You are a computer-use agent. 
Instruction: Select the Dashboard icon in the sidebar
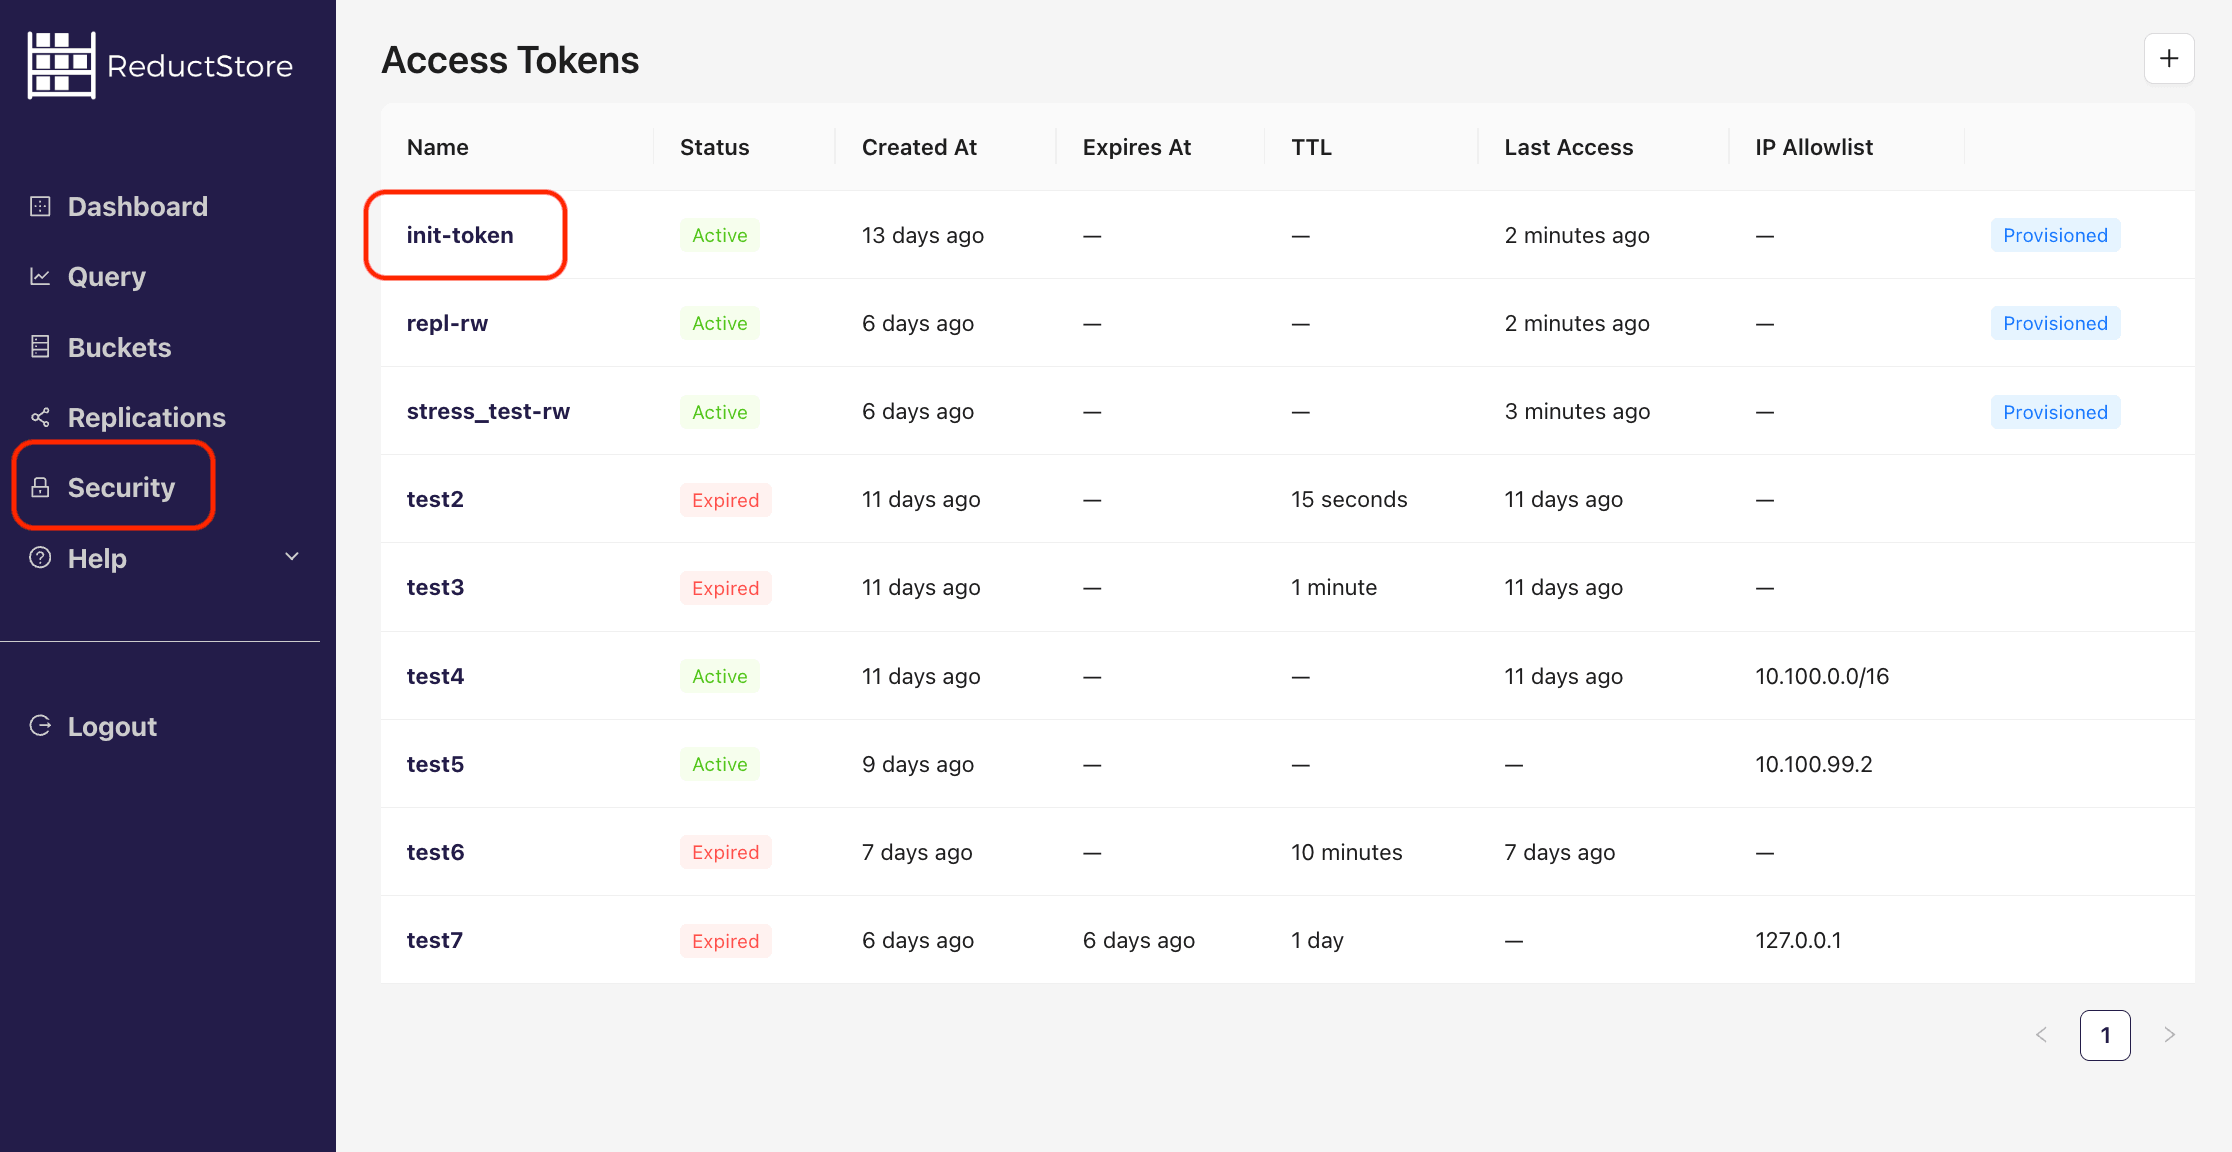pyautogui.click(x=40, y=206)
